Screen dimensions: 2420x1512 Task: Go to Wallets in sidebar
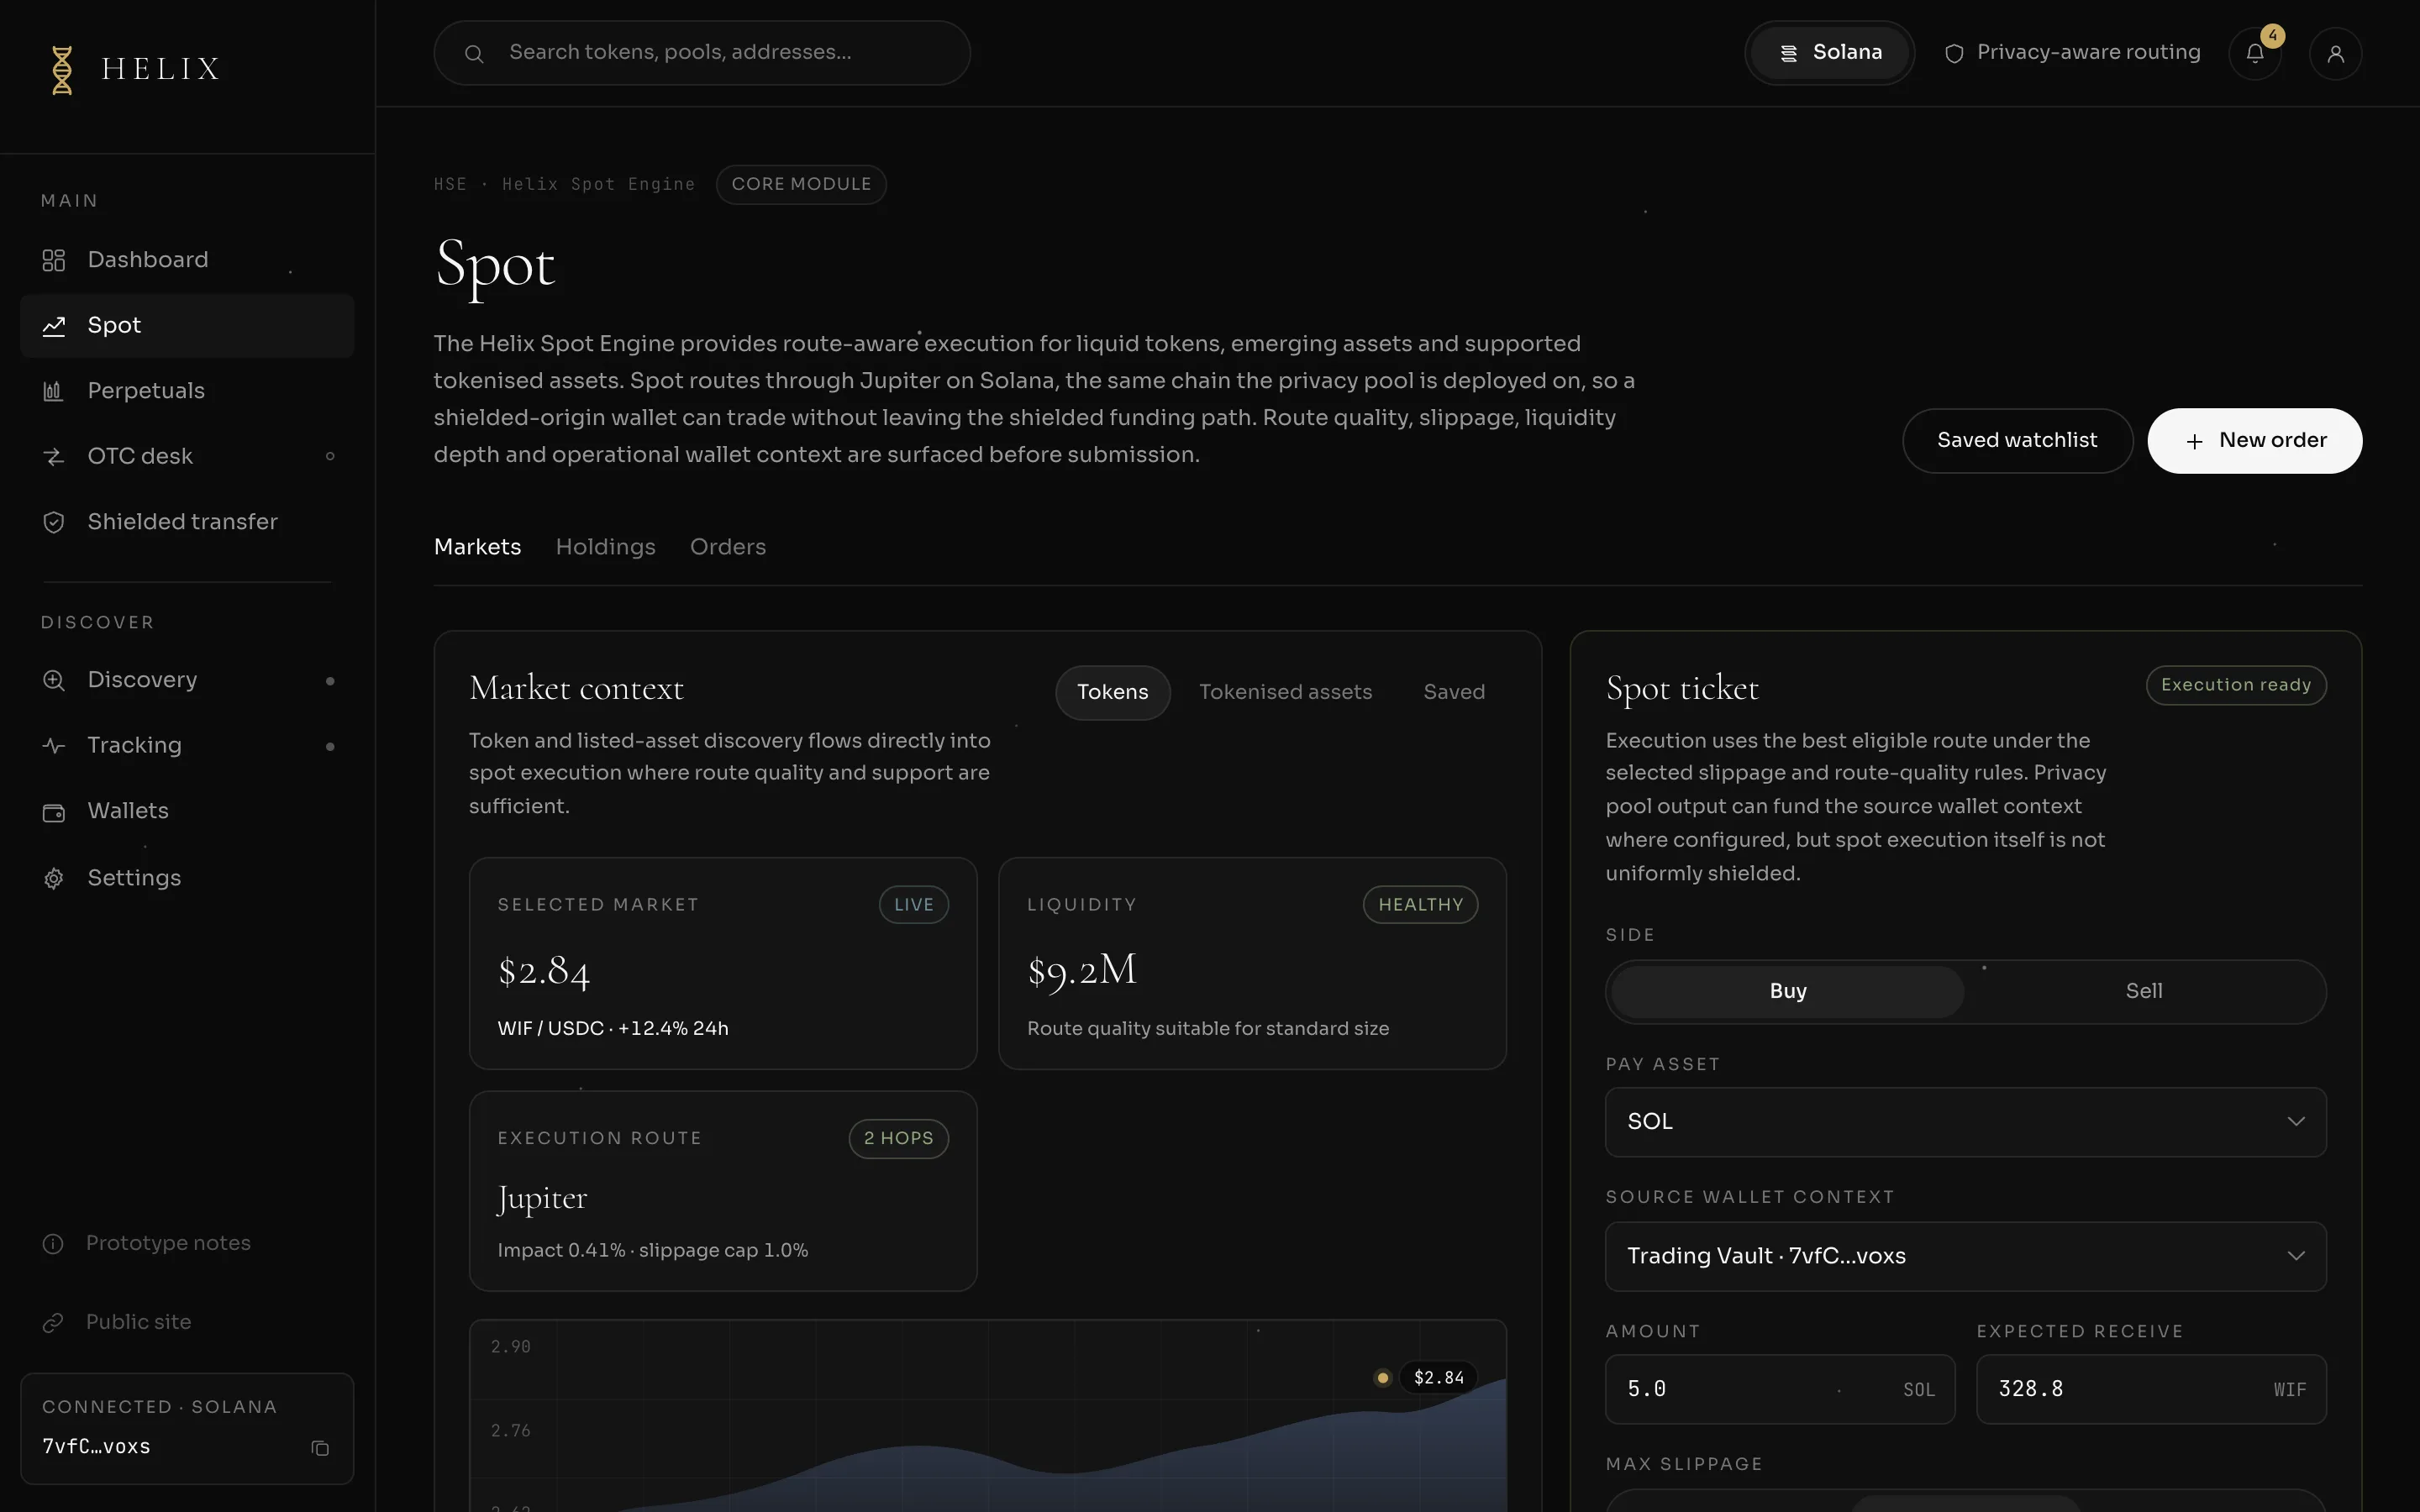[187, 812]
